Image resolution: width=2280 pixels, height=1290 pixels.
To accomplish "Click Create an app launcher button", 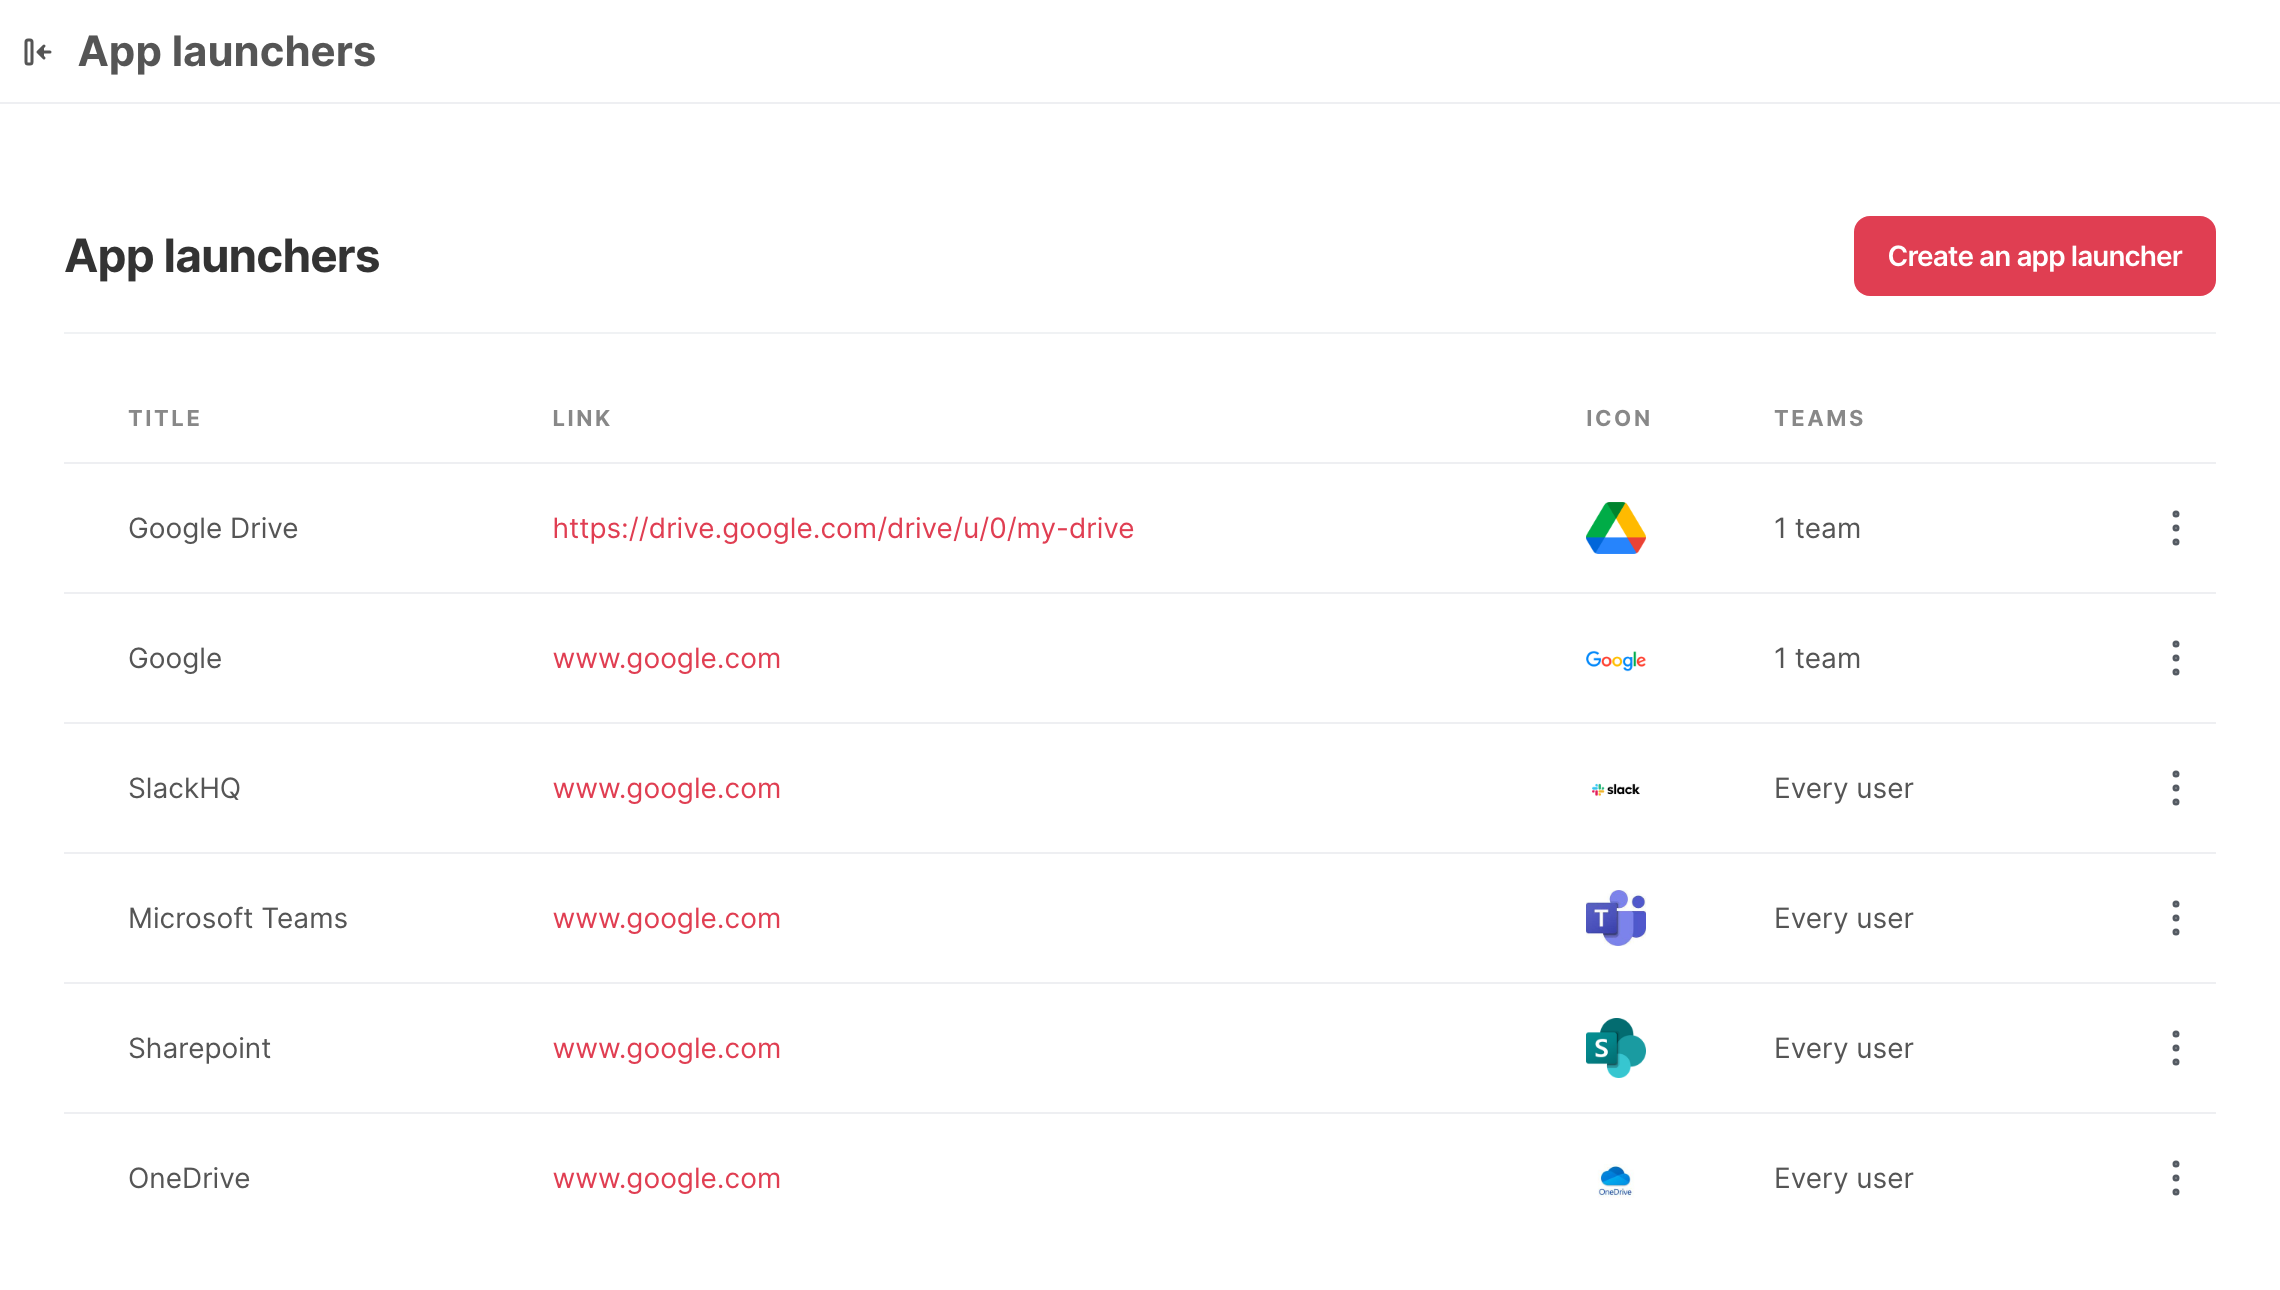I will pyautogui.click(x=2034, y=256).
